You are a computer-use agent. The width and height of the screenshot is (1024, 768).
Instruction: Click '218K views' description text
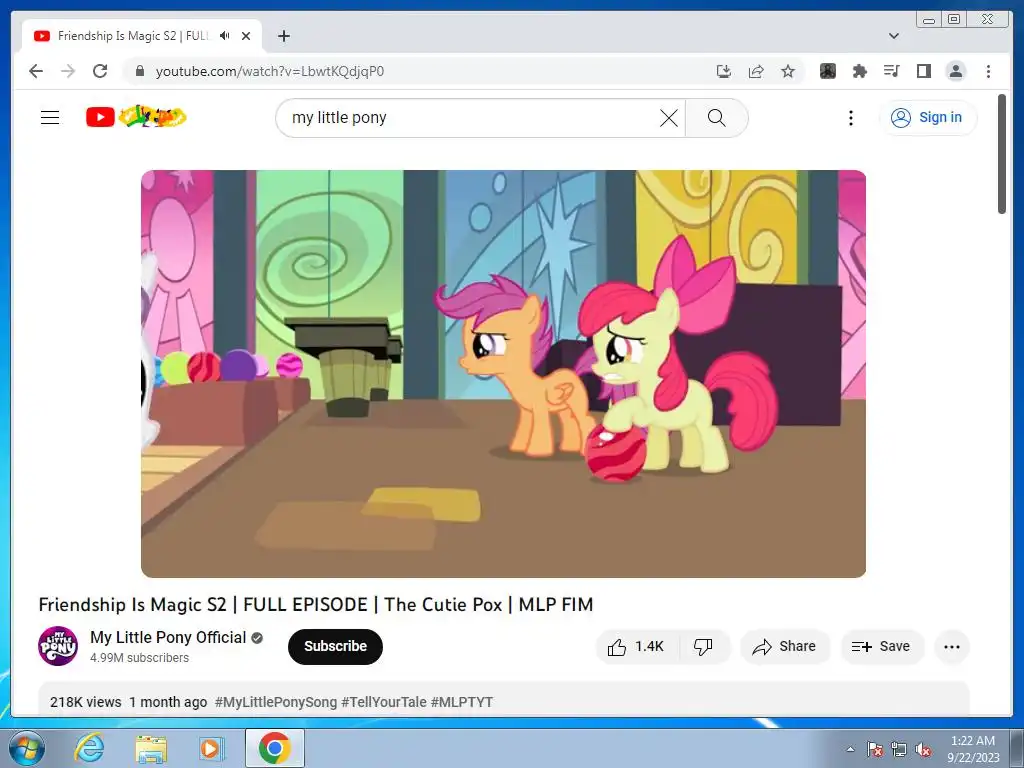coord(86,702)
